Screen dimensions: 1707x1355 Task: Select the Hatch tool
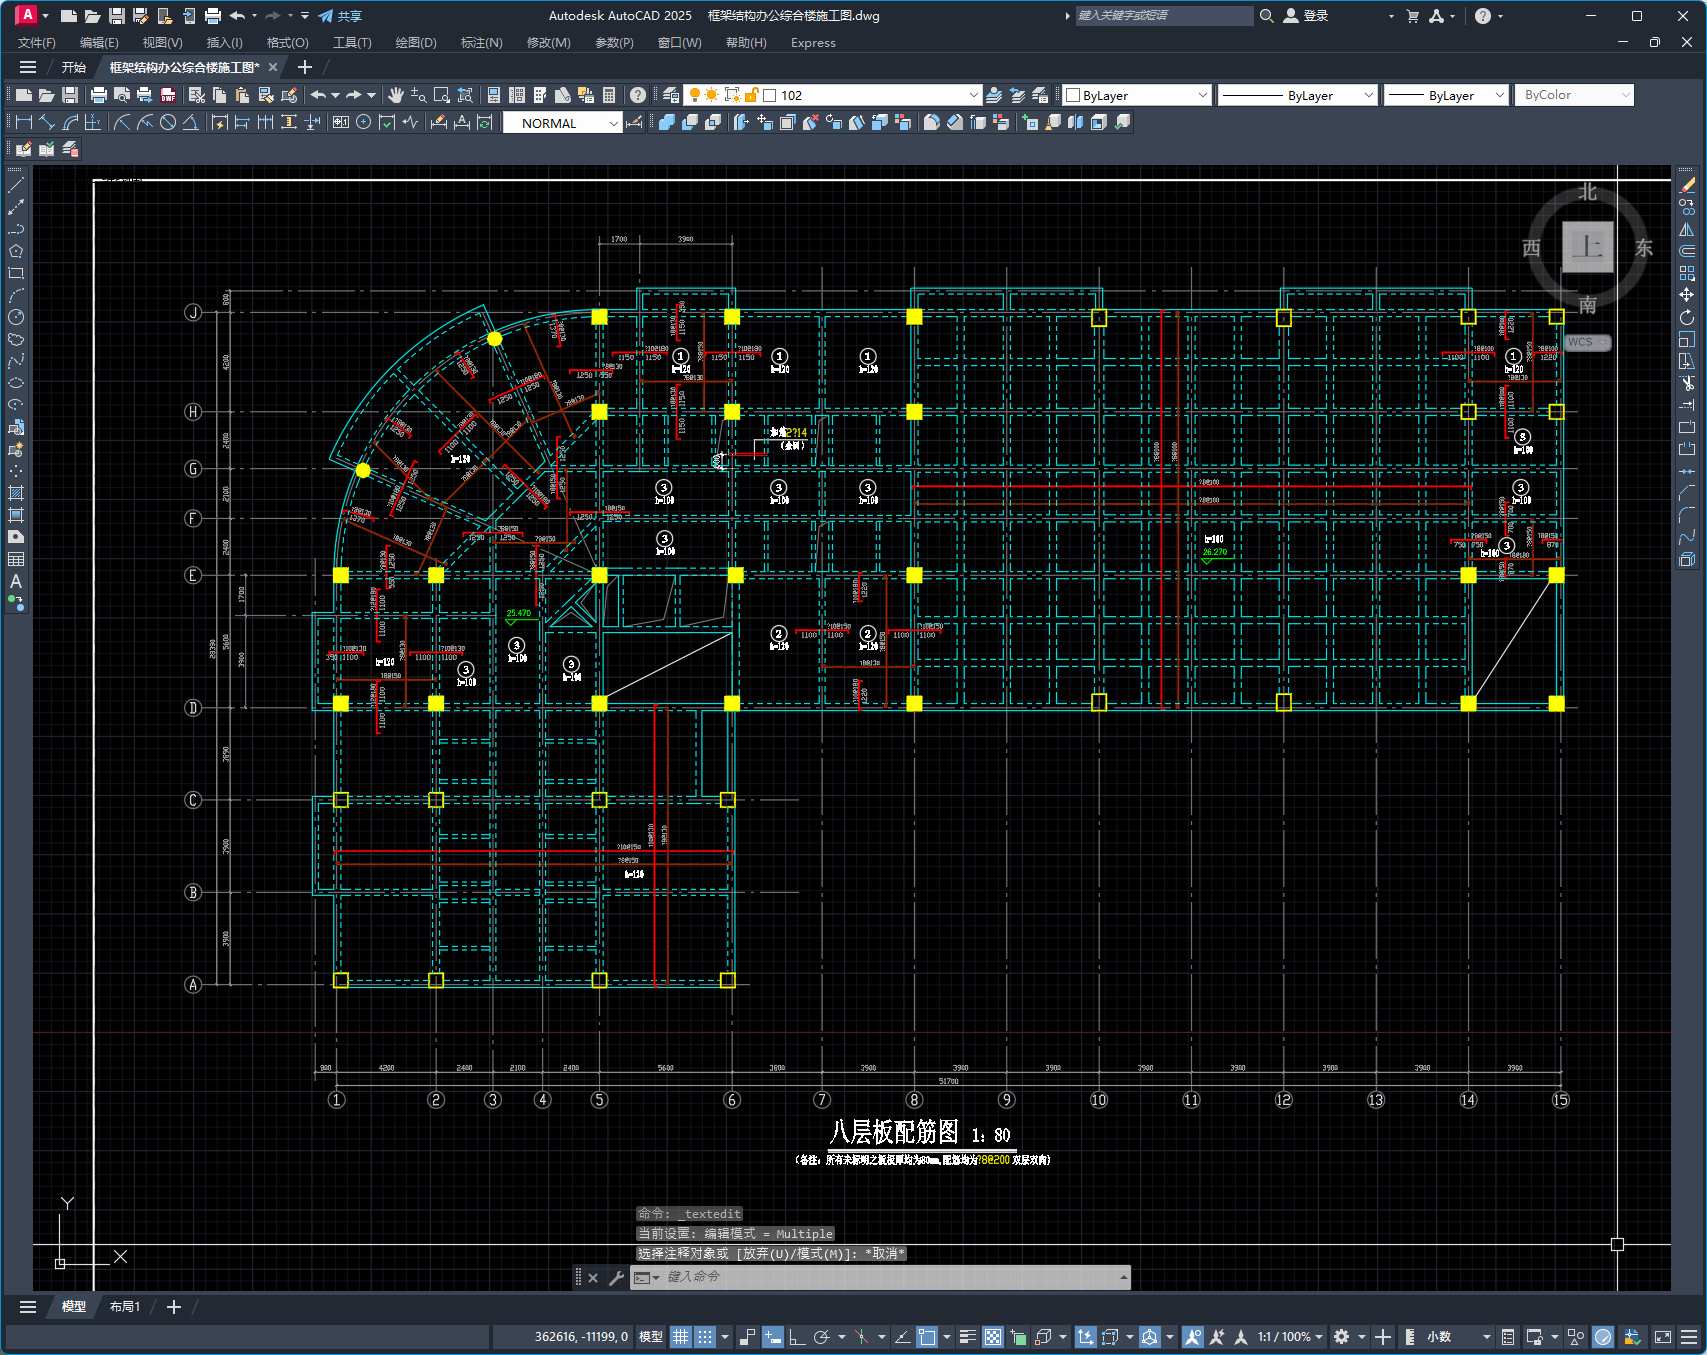coord(16,493)
